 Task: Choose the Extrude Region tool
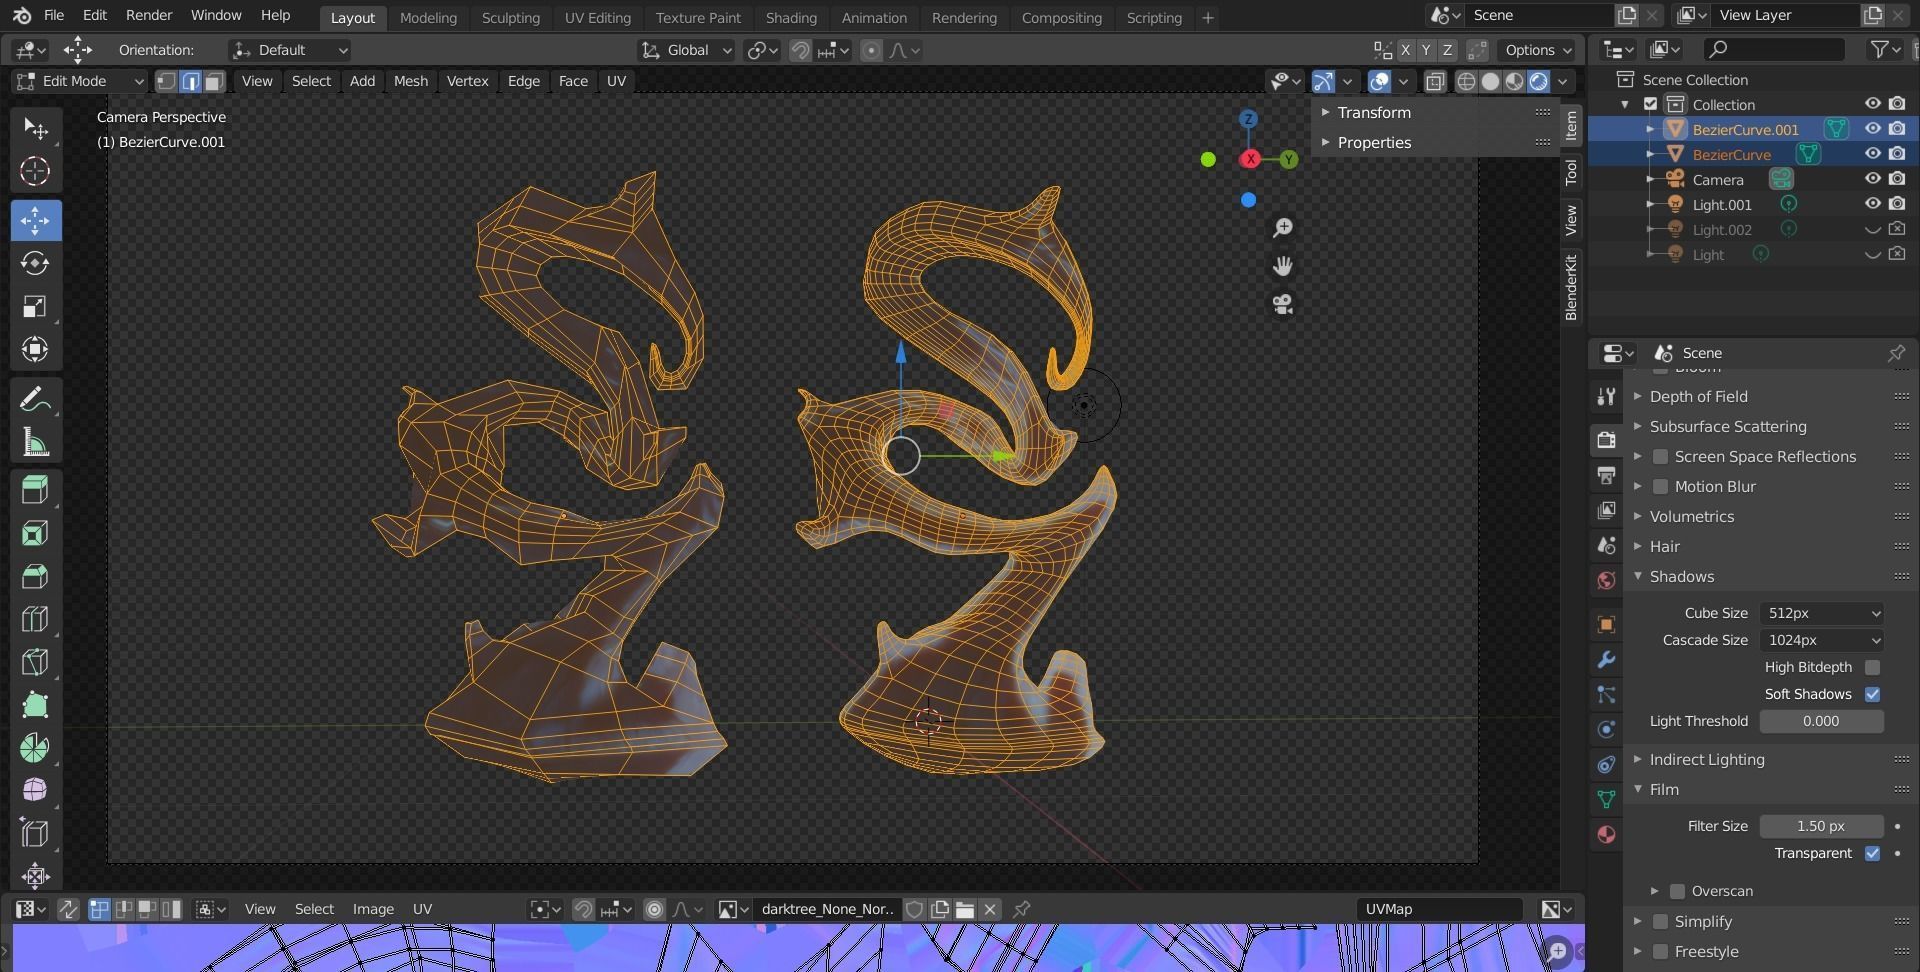35,490
